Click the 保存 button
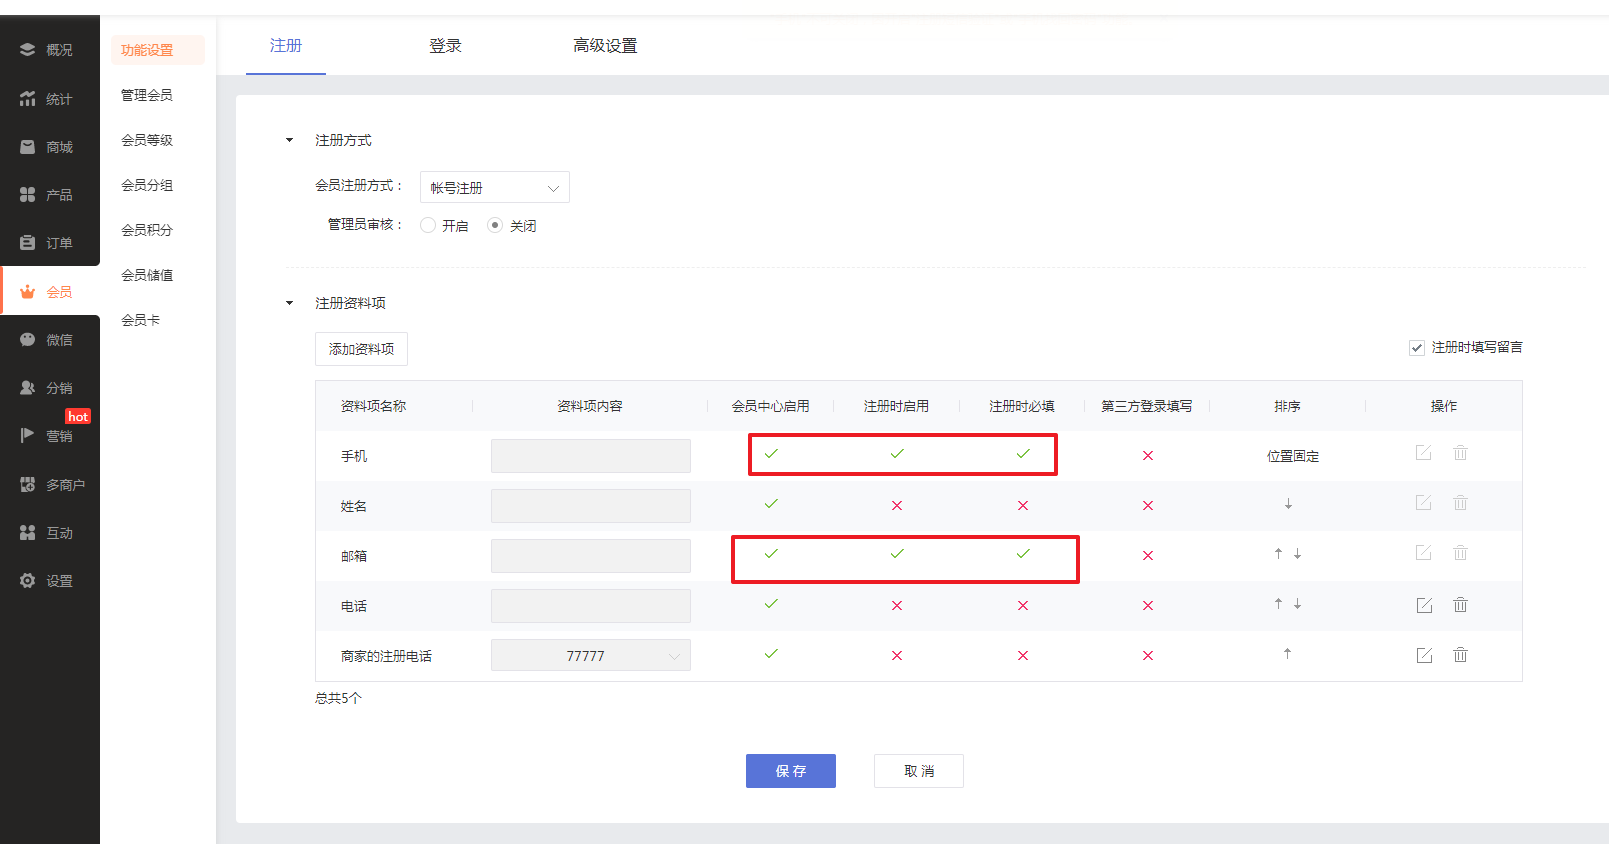1609x844 pixels. [791, 771]
